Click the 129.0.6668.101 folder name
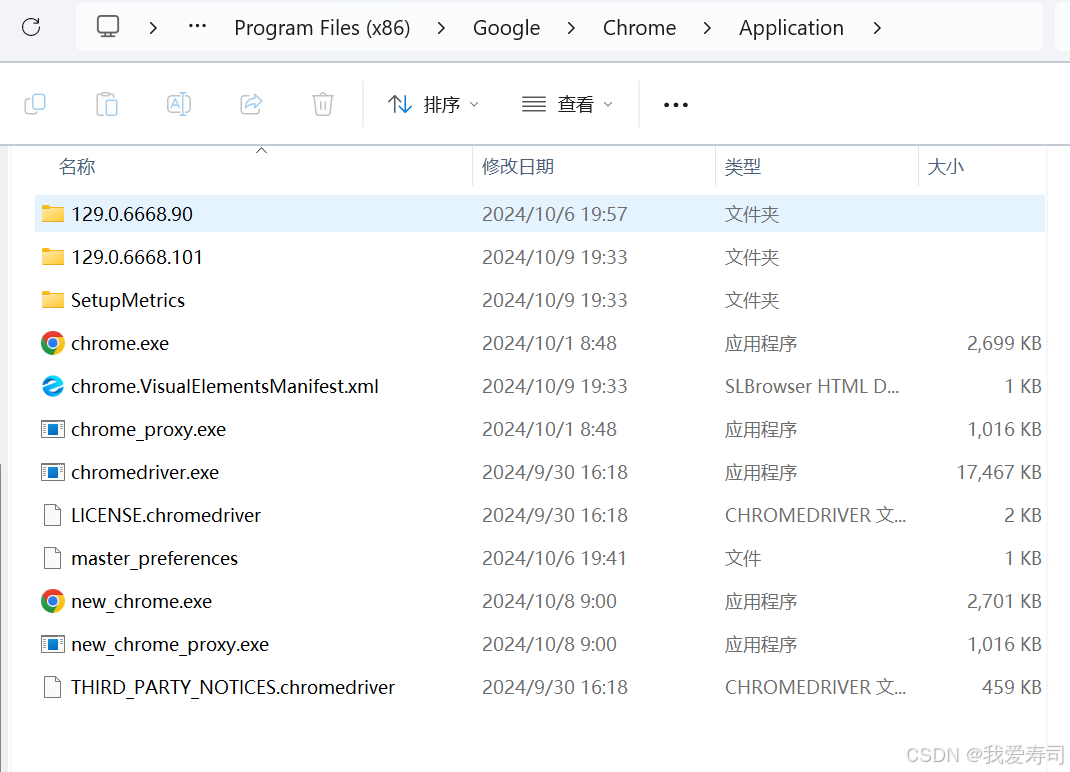This screenshot has height=772, width=1070. coord(137,257)
